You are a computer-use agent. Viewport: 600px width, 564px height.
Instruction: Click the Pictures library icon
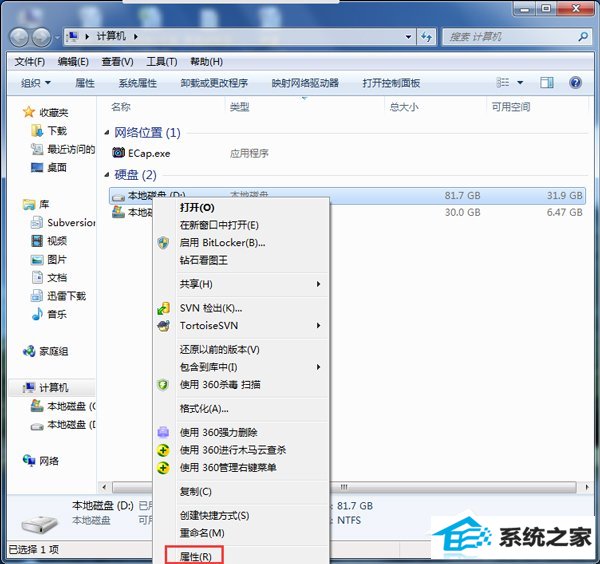(x=37, y=259)
